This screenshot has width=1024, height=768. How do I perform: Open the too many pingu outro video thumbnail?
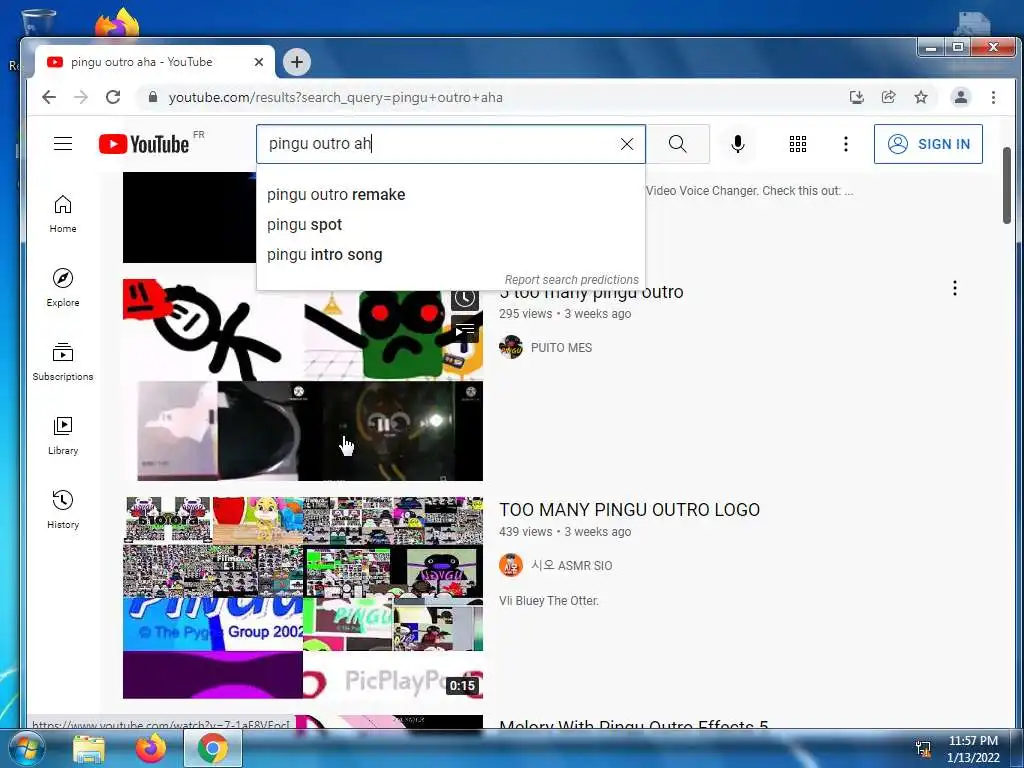click(303, 381)
